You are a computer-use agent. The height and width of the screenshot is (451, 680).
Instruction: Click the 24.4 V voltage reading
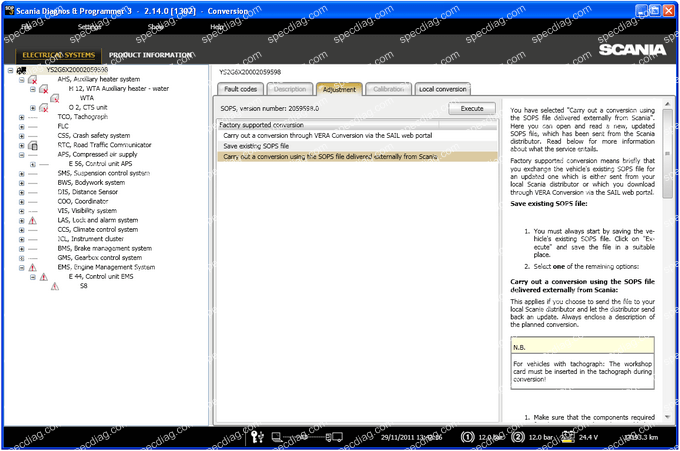click(588, 437)
